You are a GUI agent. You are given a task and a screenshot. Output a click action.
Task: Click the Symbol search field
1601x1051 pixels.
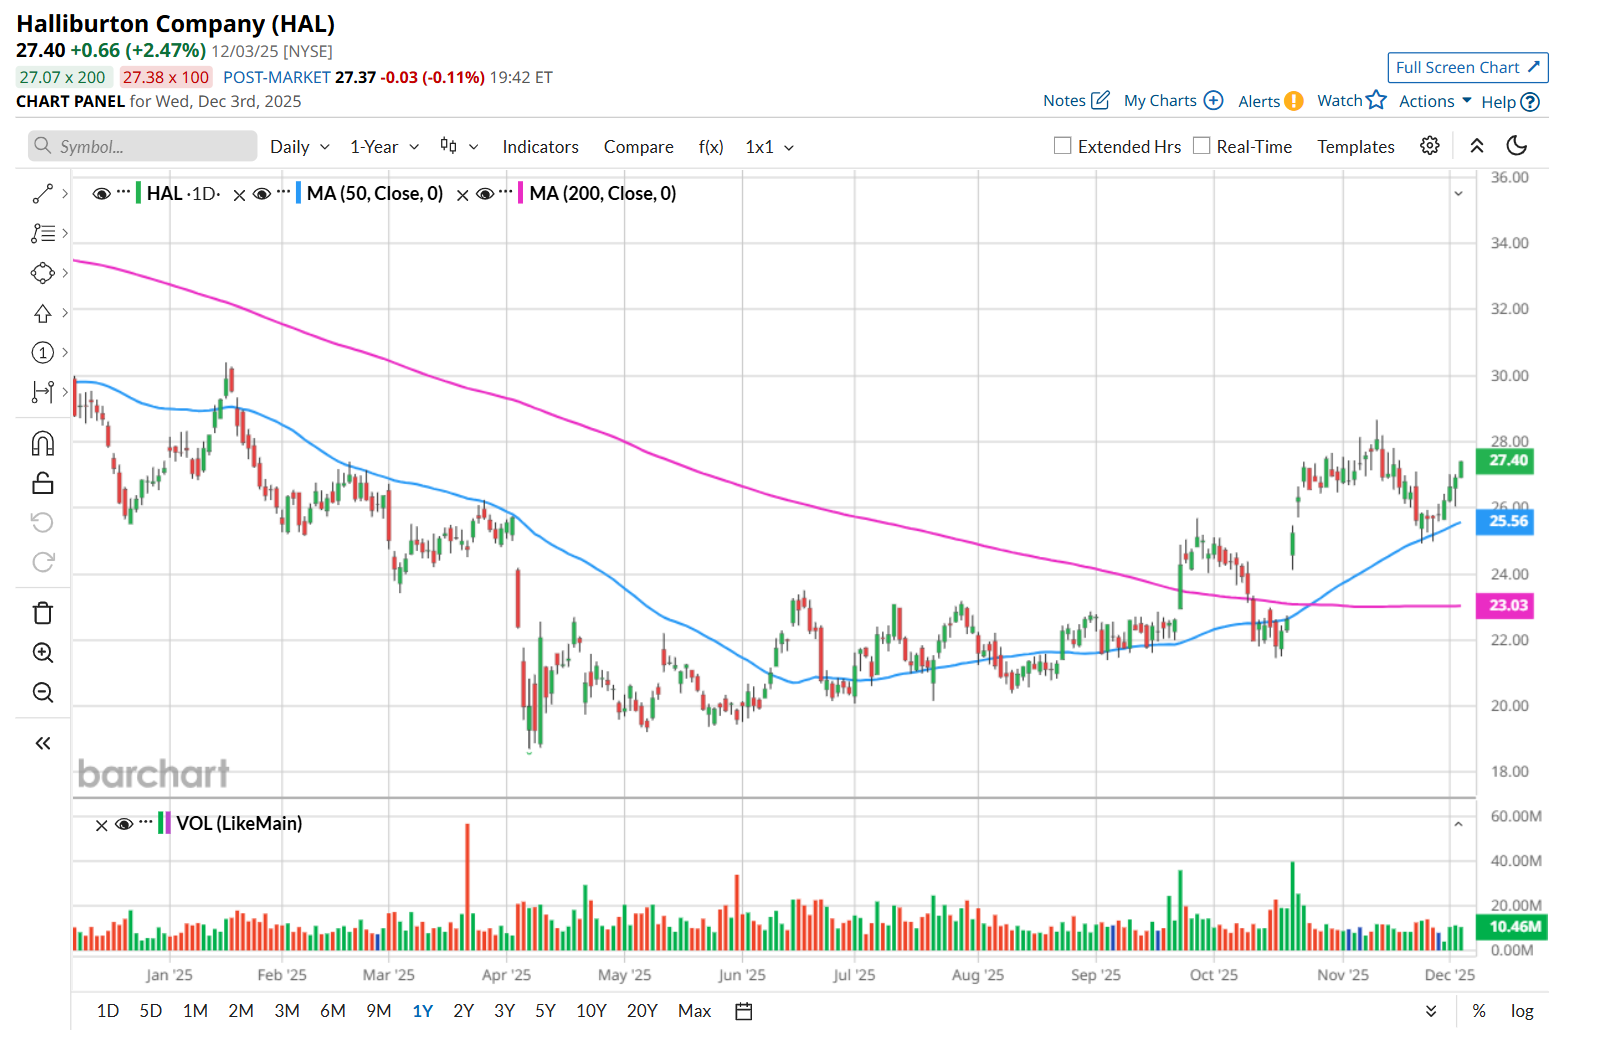143,147
